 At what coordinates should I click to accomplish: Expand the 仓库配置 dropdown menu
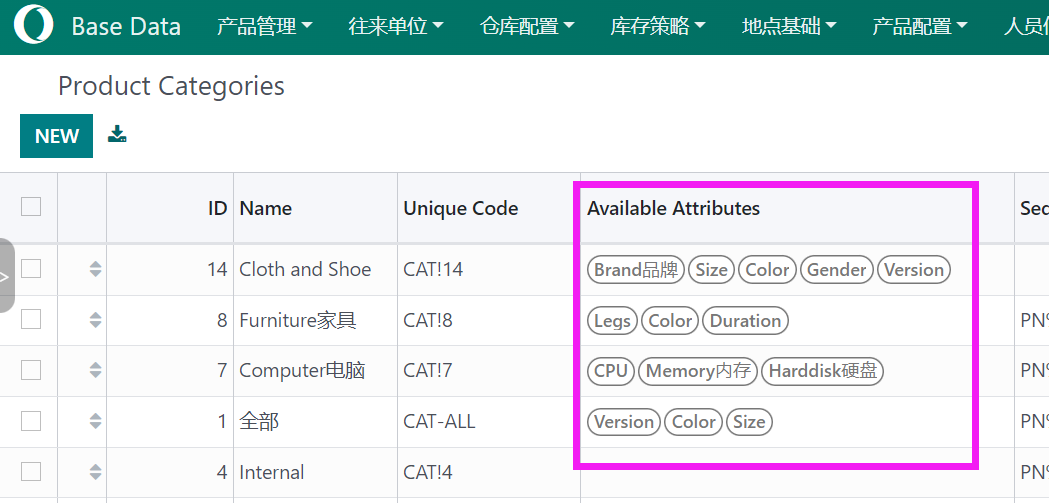527,27
